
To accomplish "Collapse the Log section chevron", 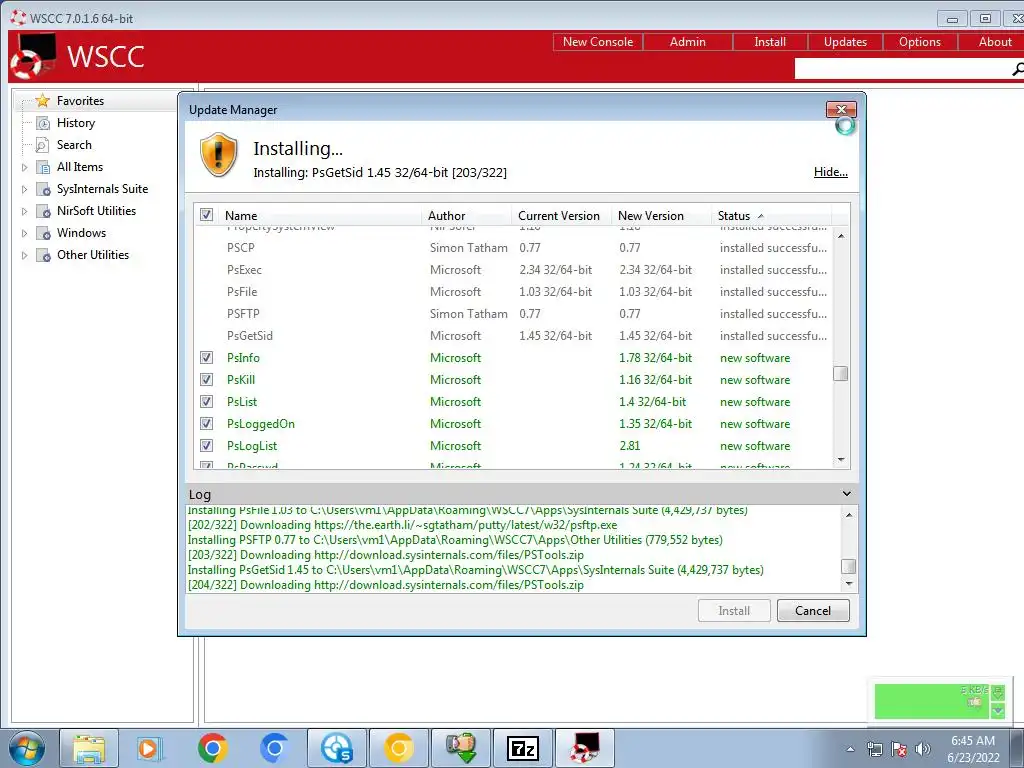I will 847,494.
